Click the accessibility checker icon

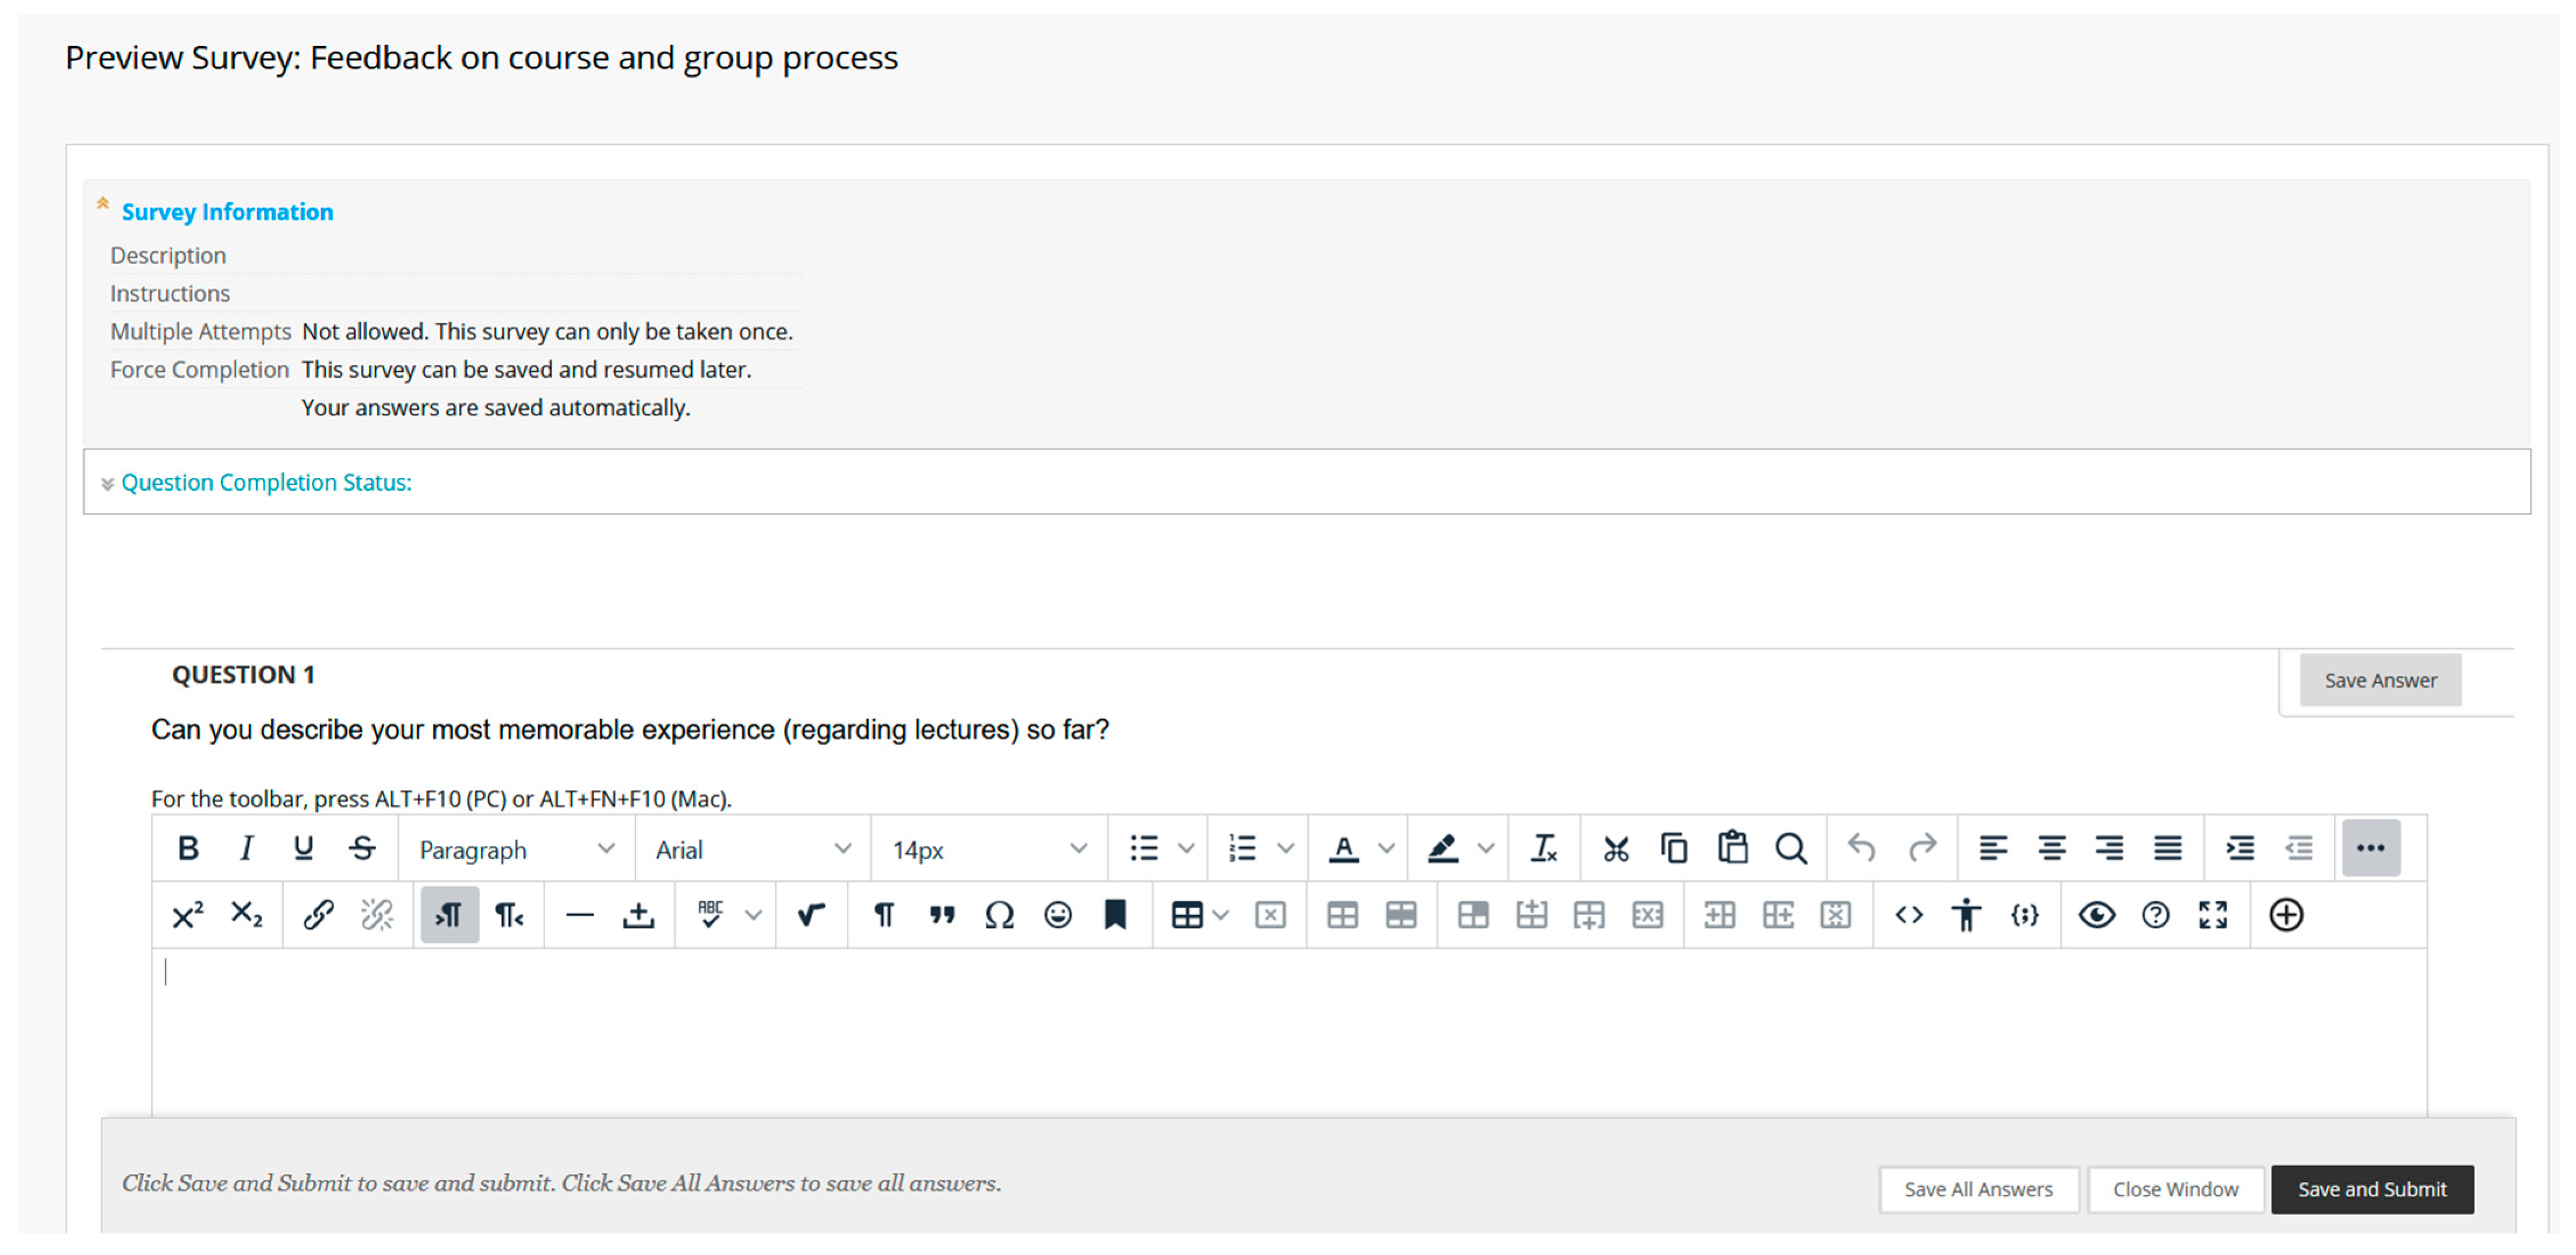[x=1965, y=915]
